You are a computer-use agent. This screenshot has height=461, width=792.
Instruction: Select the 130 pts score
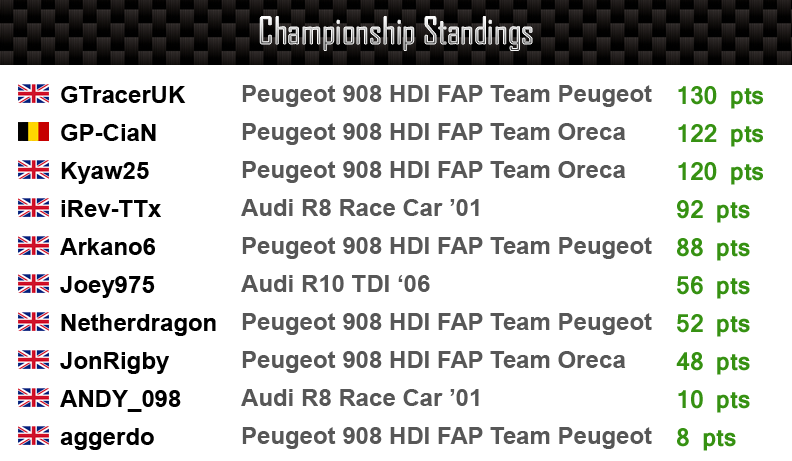(x=720, y=95)
